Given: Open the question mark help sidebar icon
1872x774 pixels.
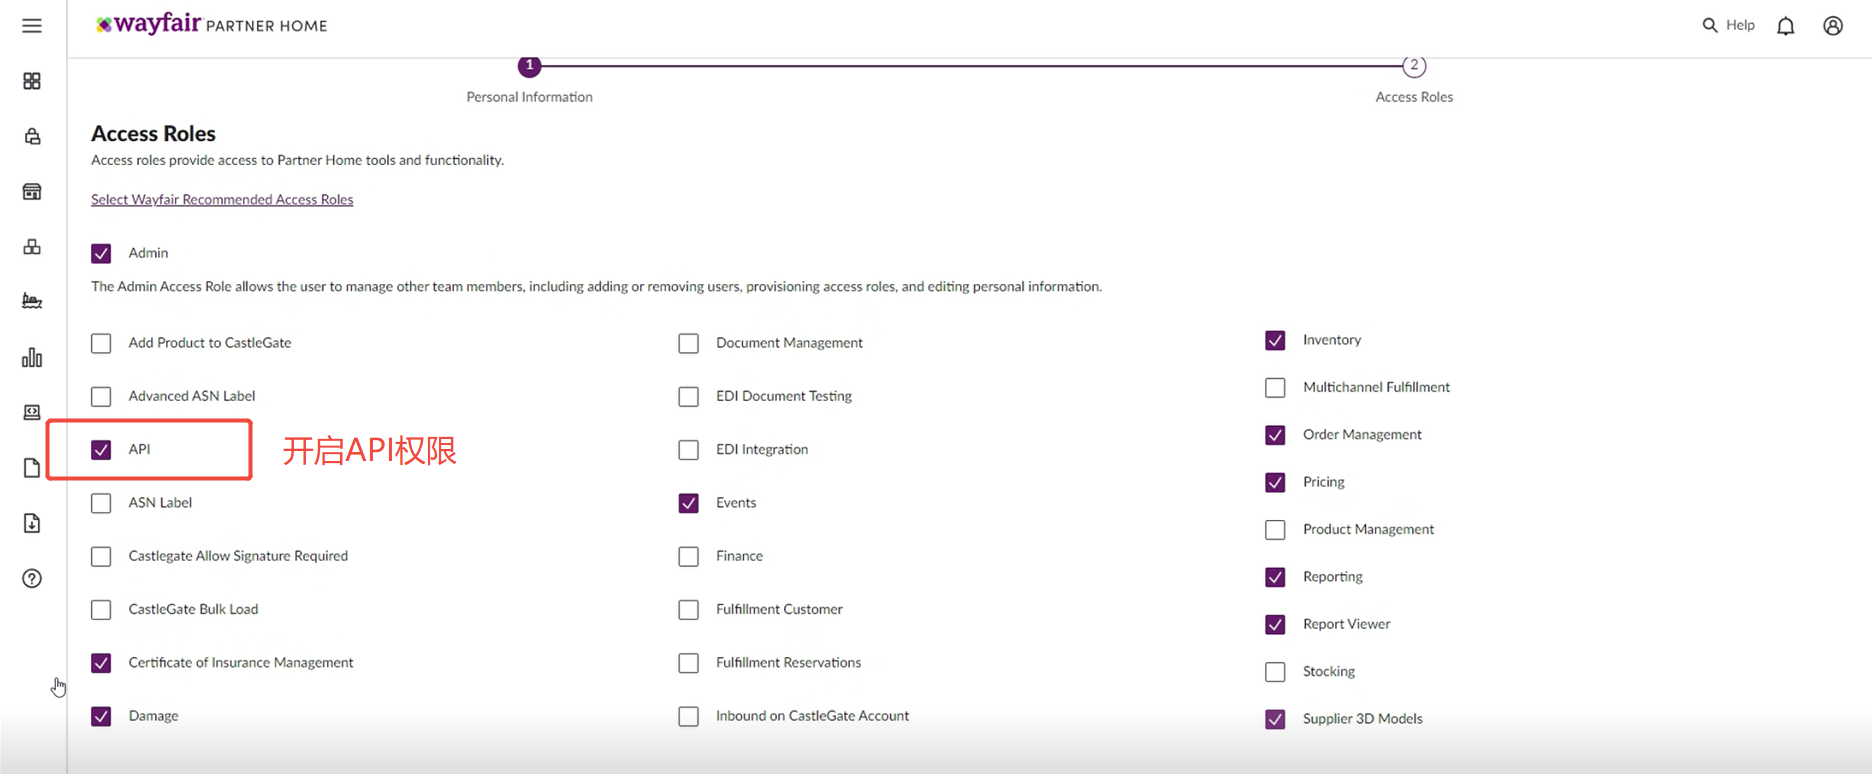Looking at the screenshot, I should pyautogui.click(x=32, y=579).
